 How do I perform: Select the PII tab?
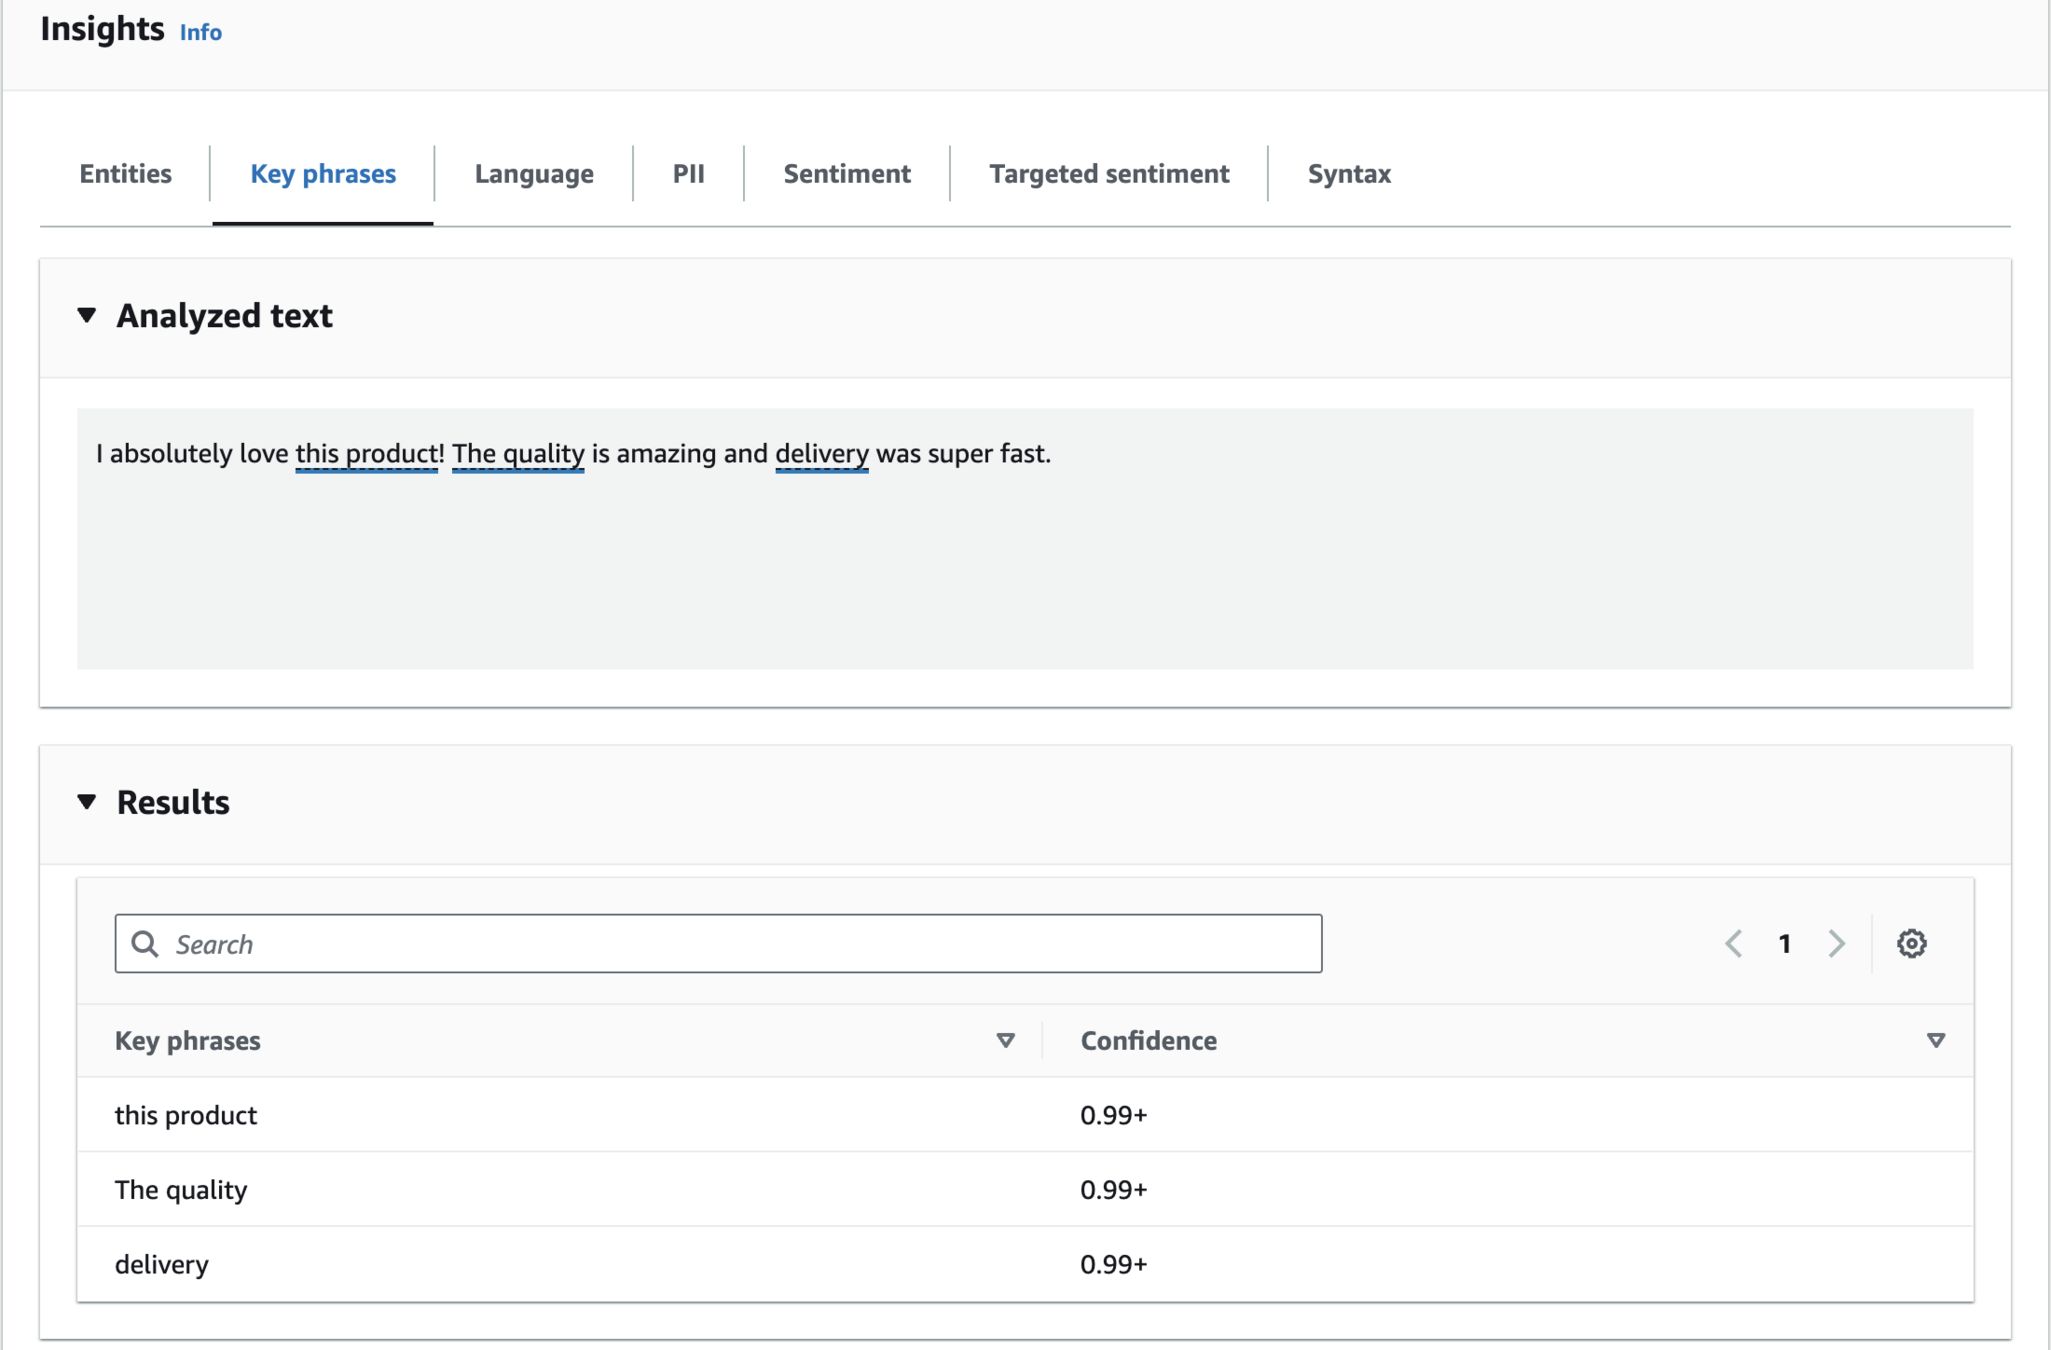tap(688, 174)
